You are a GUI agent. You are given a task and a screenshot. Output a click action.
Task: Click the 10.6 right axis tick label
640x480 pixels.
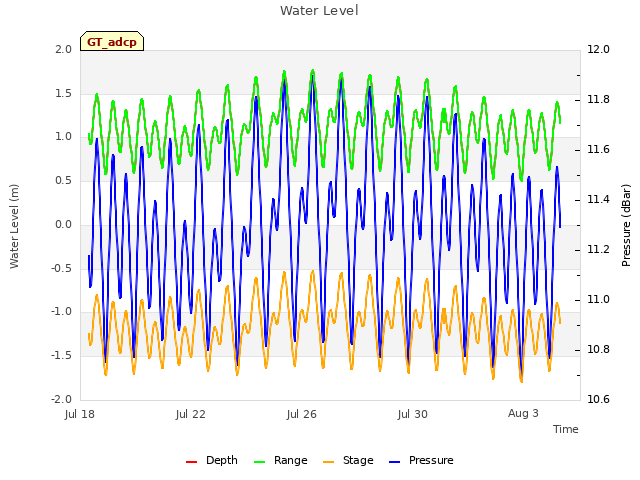point(598,399)
